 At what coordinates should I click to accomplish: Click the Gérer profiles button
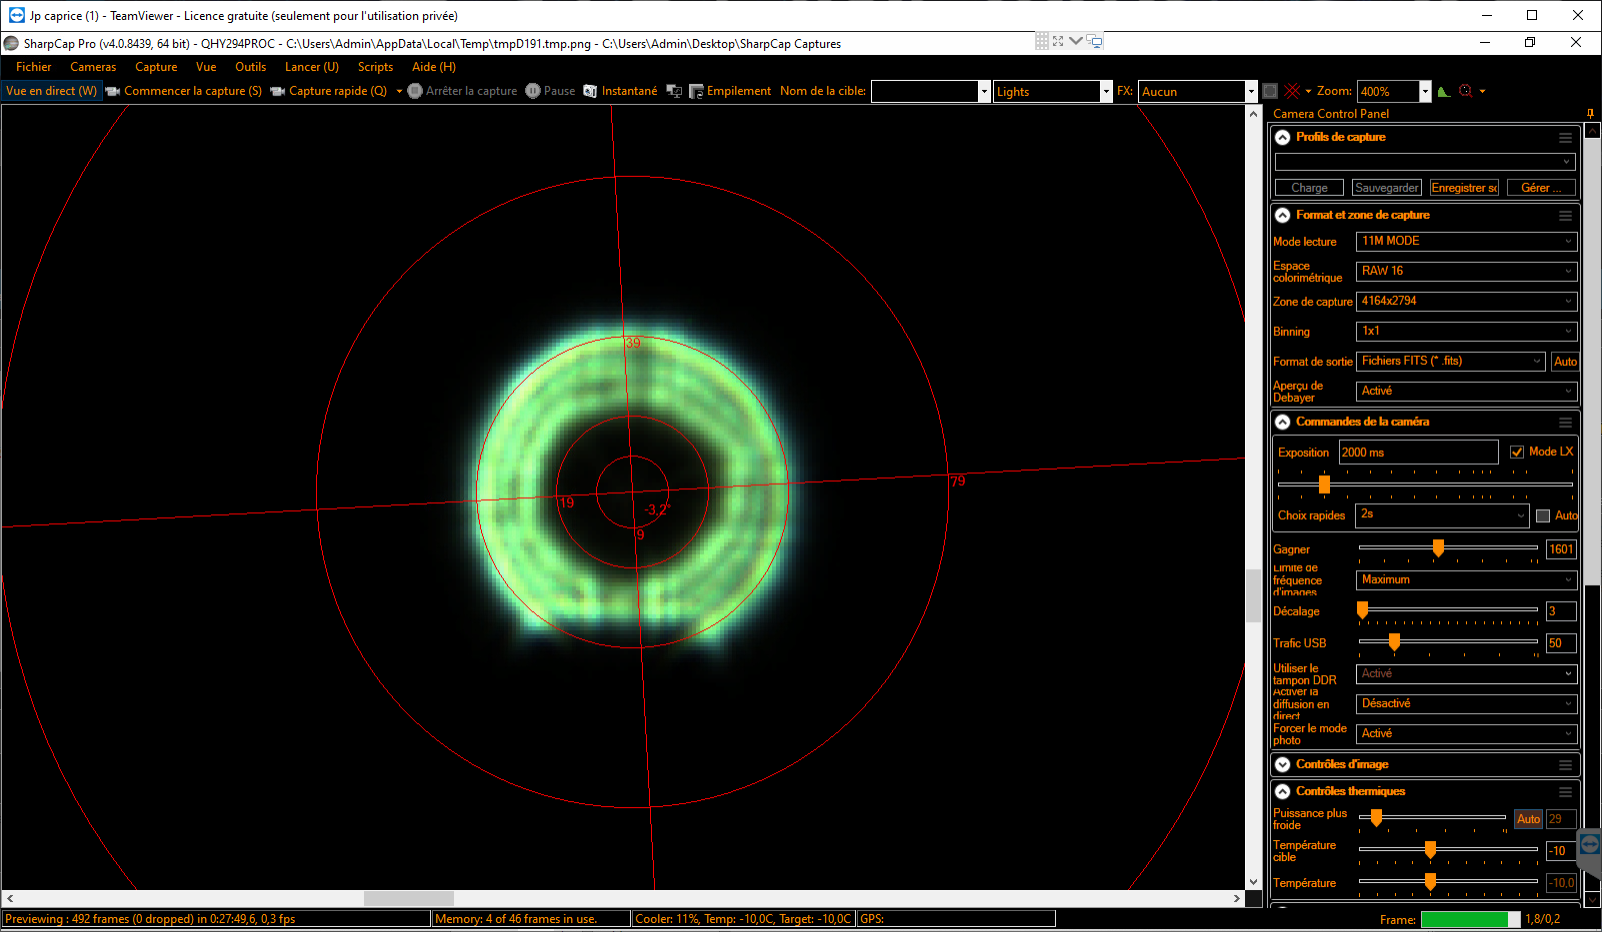pos(1541,188)
